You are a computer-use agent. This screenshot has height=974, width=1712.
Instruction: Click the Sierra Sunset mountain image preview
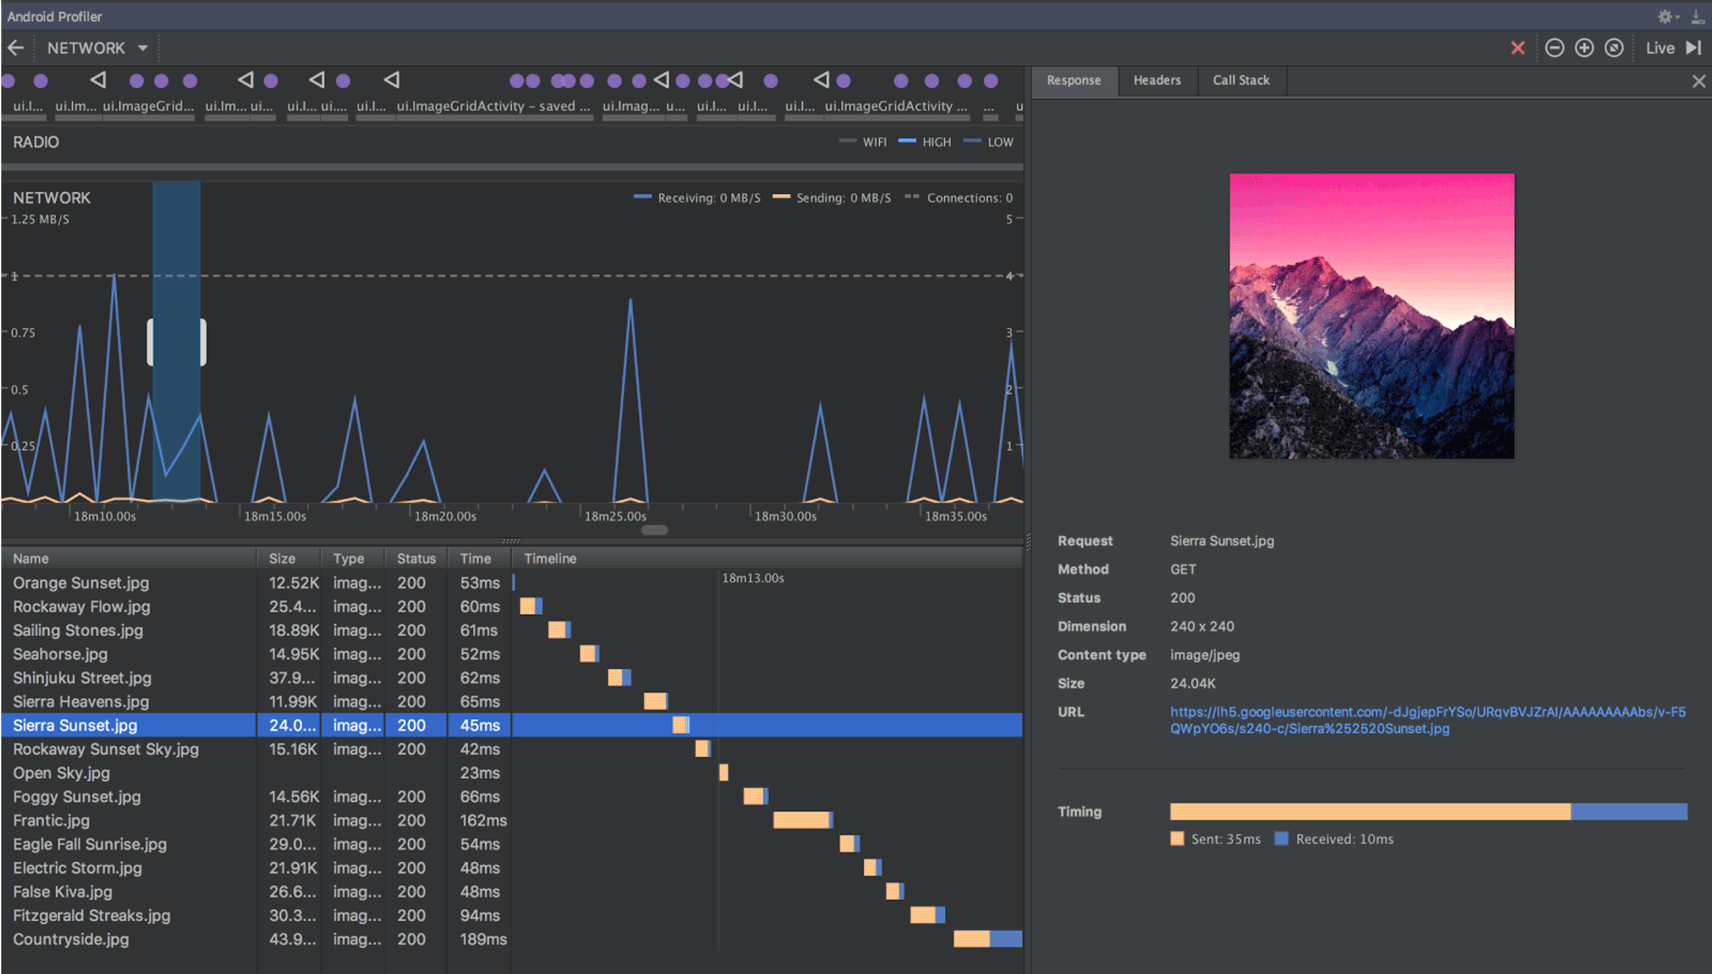click(x=1371, y=316)
